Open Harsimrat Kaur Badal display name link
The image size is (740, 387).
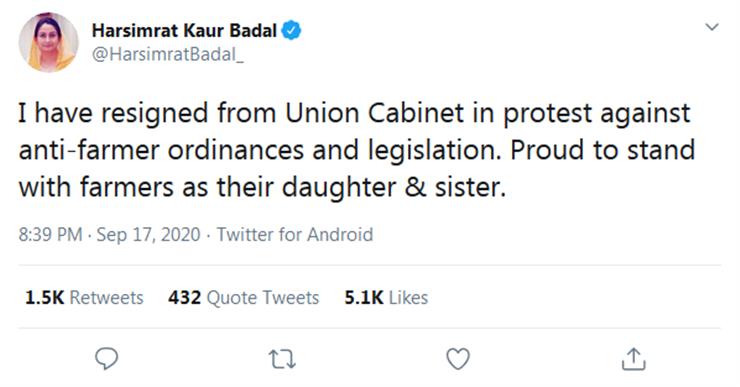click(x=184, y=31)
